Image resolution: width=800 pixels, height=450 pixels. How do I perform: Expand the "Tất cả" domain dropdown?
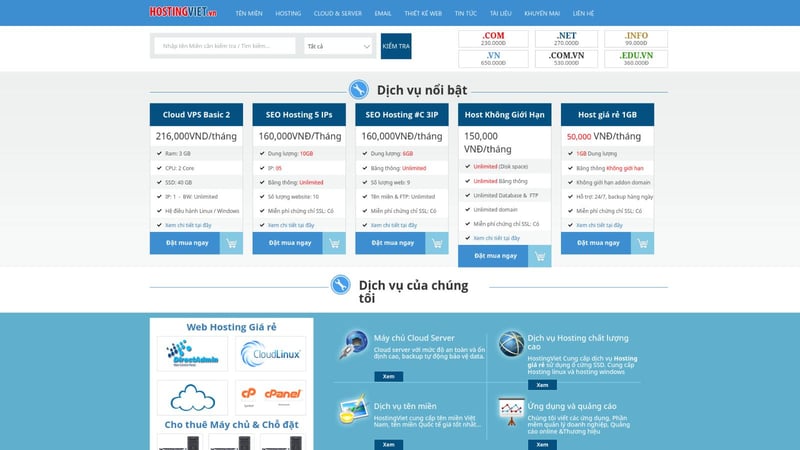(x=338, y=46)
